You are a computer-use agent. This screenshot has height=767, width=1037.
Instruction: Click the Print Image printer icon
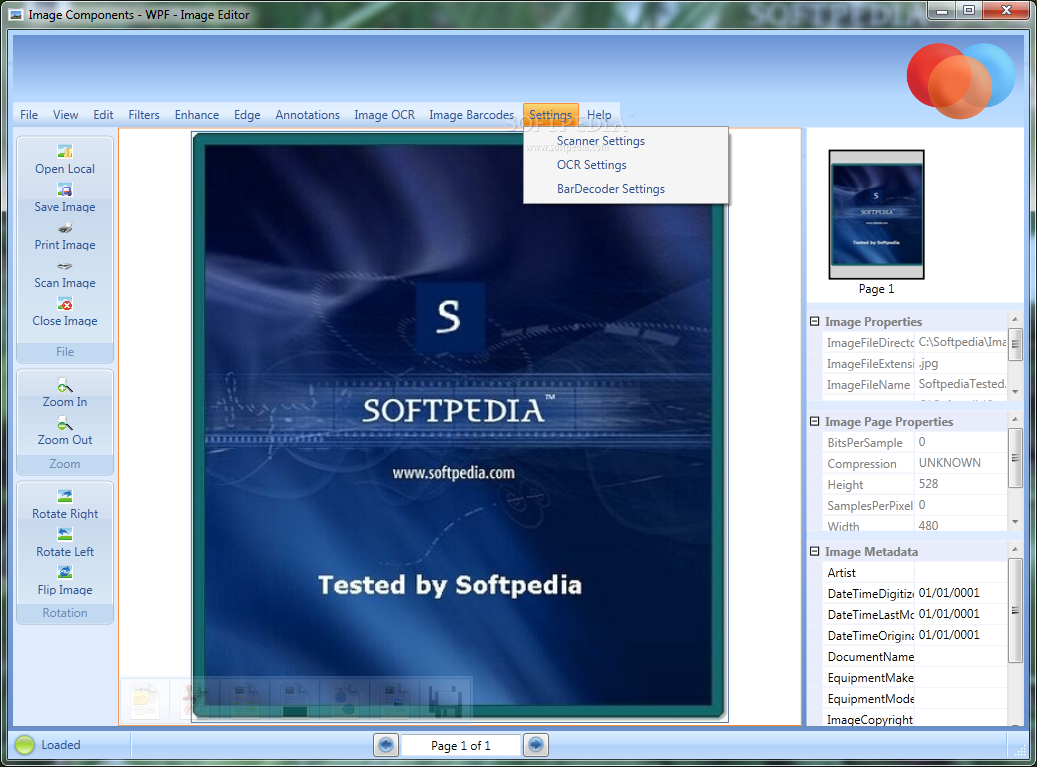pyautogui.click(x=65, y=228)
